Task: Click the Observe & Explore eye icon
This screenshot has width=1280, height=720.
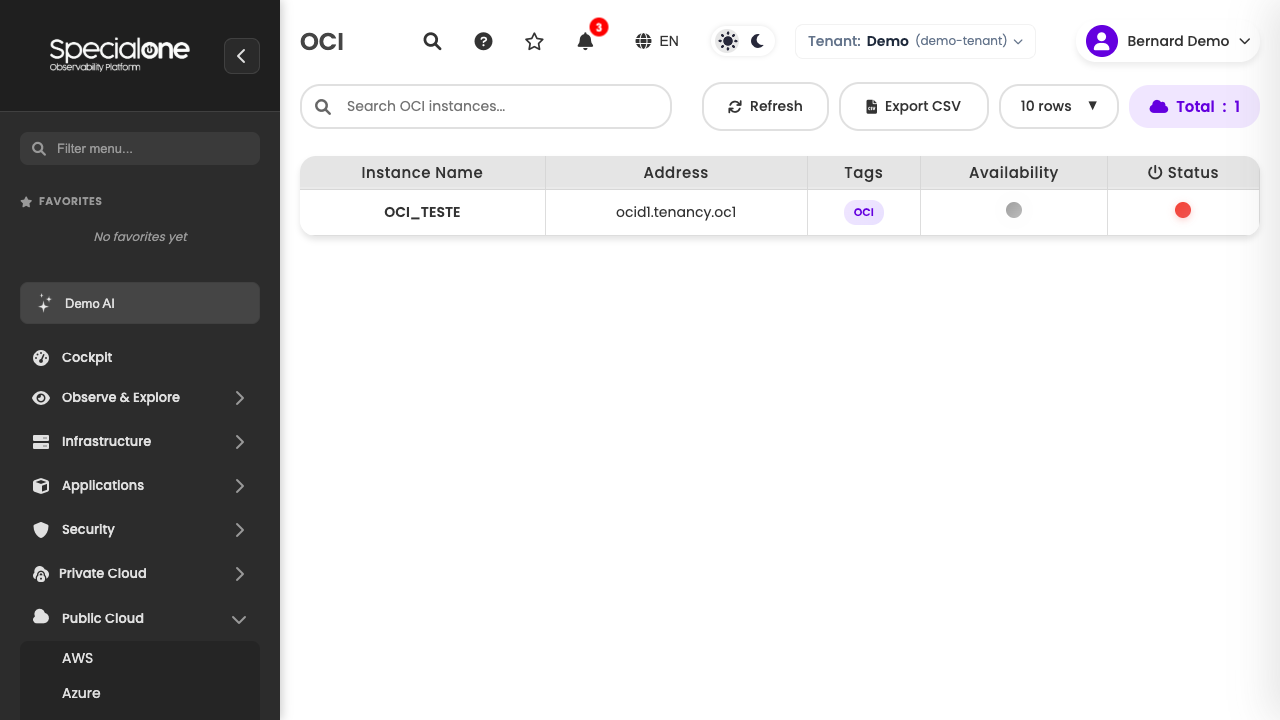Action: [41, 398]
